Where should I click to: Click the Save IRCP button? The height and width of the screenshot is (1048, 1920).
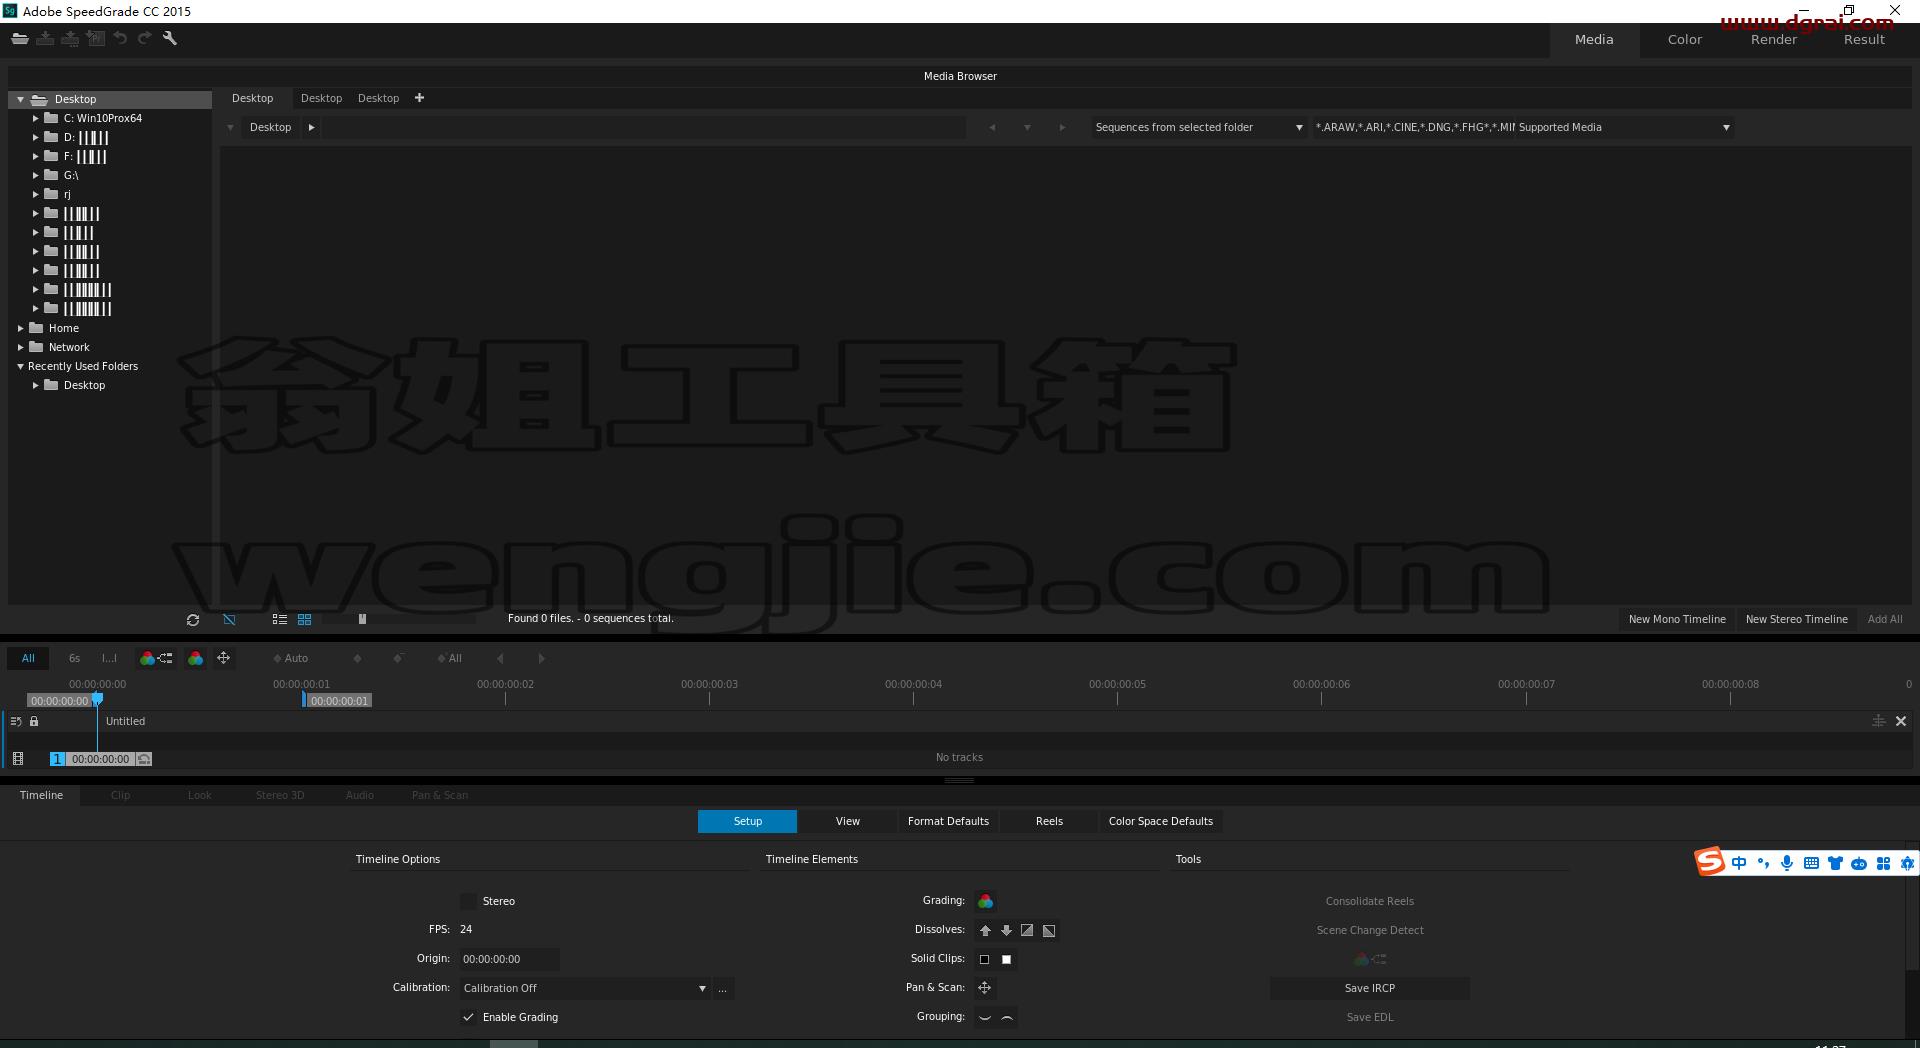(1369, 988)
